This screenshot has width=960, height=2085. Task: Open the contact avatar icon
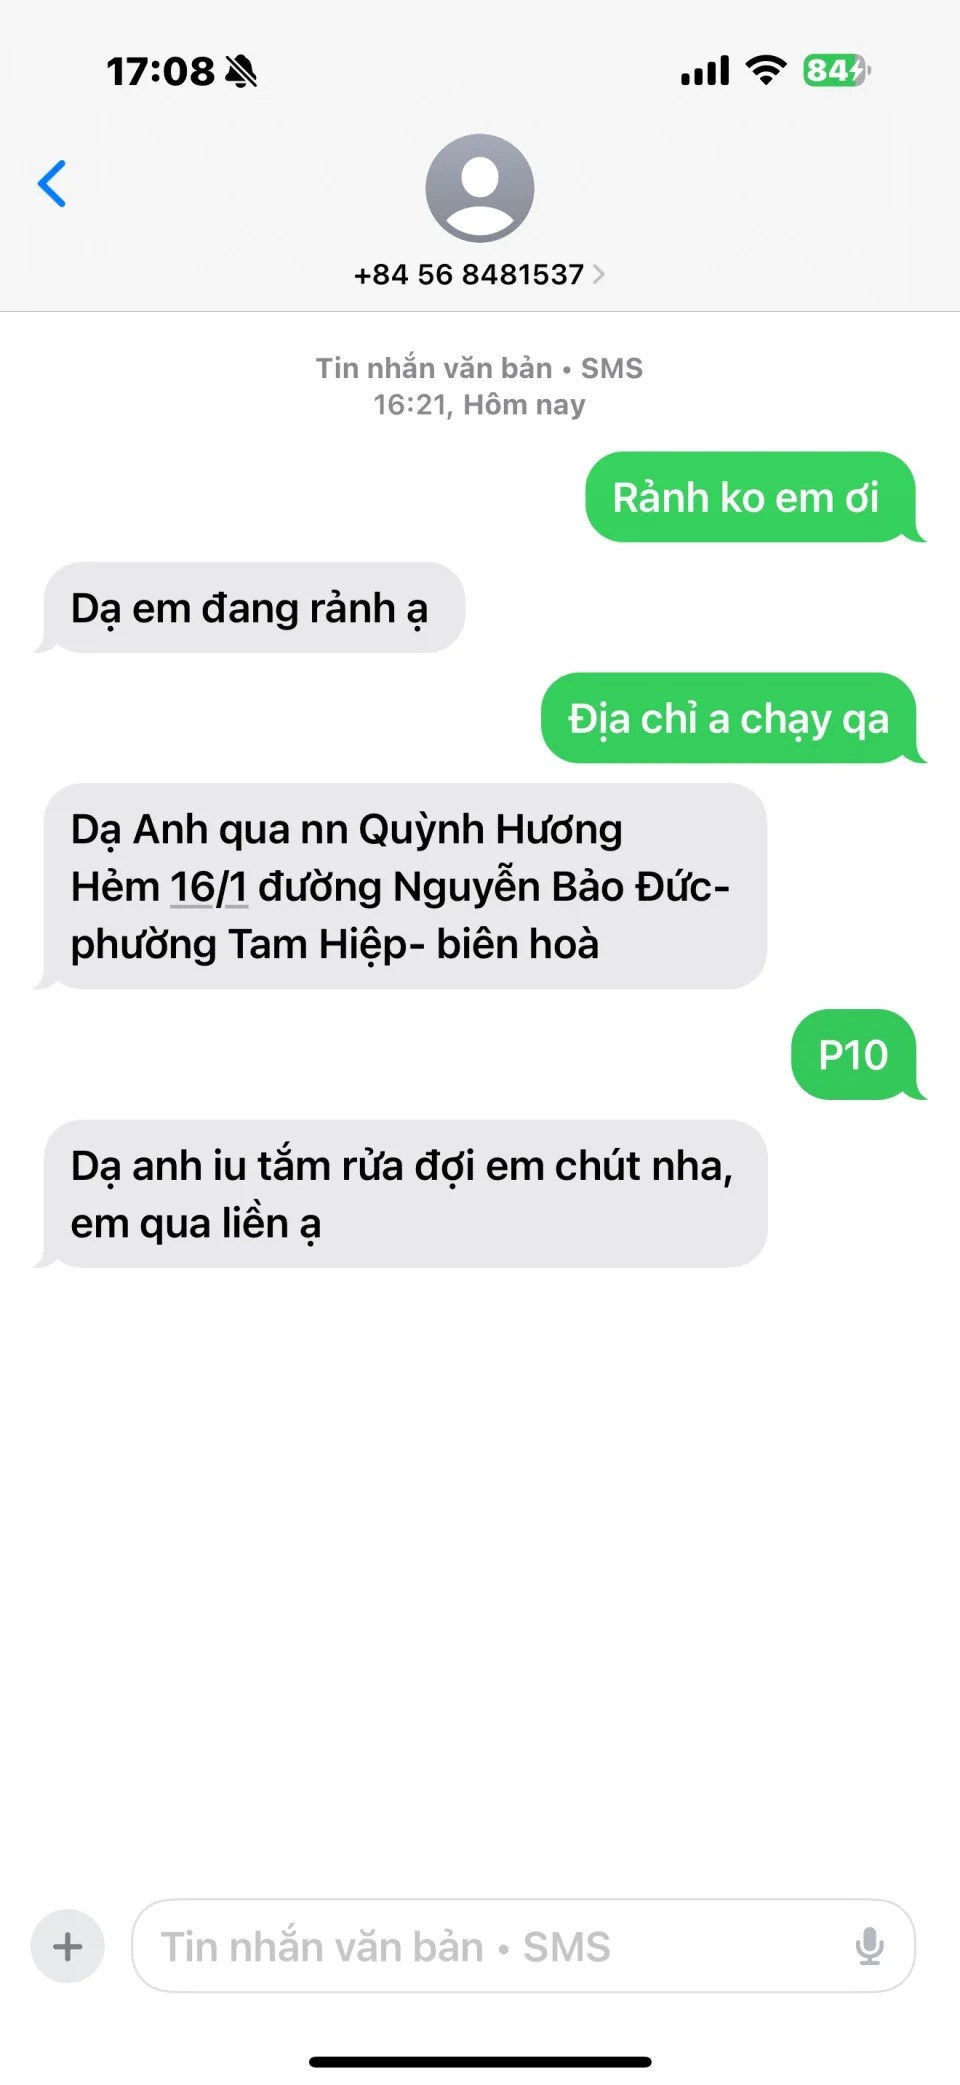[x=480, y=188]
